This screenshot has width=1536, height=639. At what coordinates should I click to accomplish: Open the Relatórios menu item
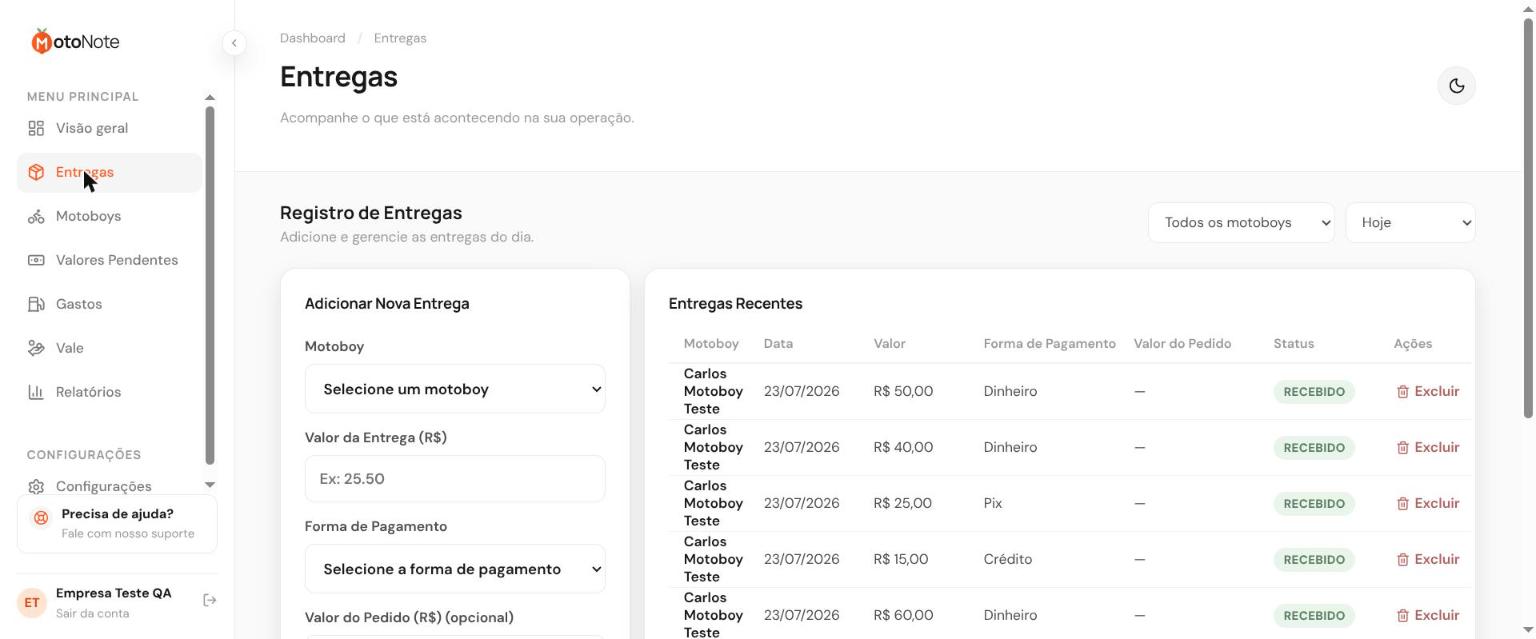click(110, 392)
